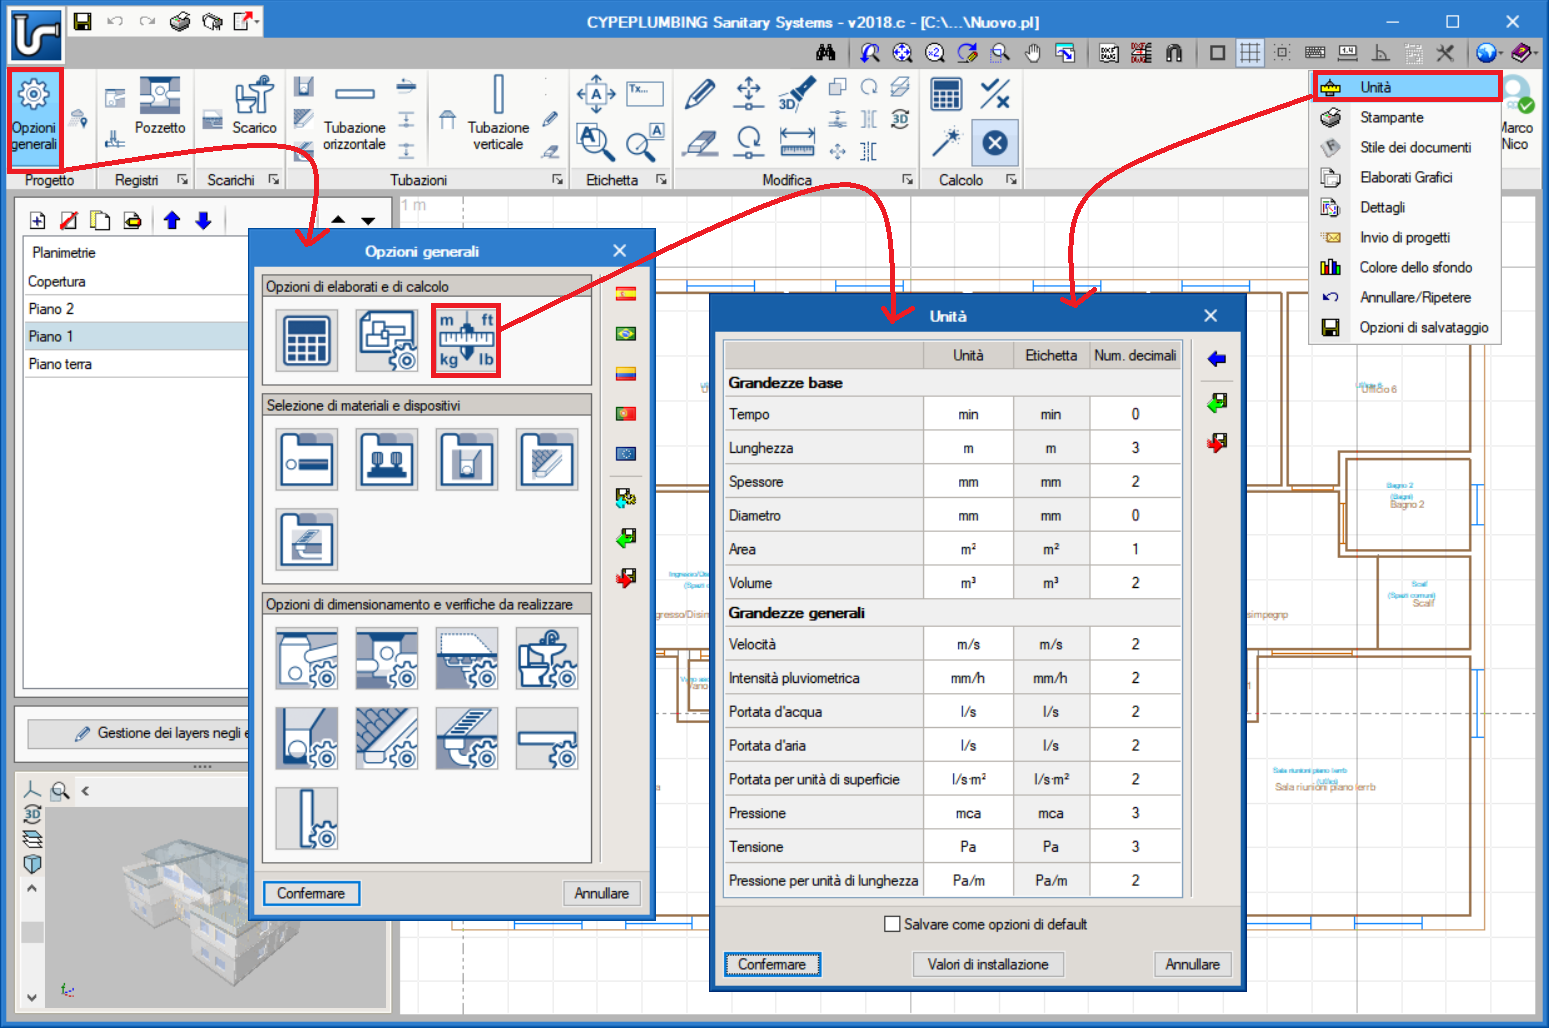Click the 3D view scrollbar up arrow

[x=32, y=888]
